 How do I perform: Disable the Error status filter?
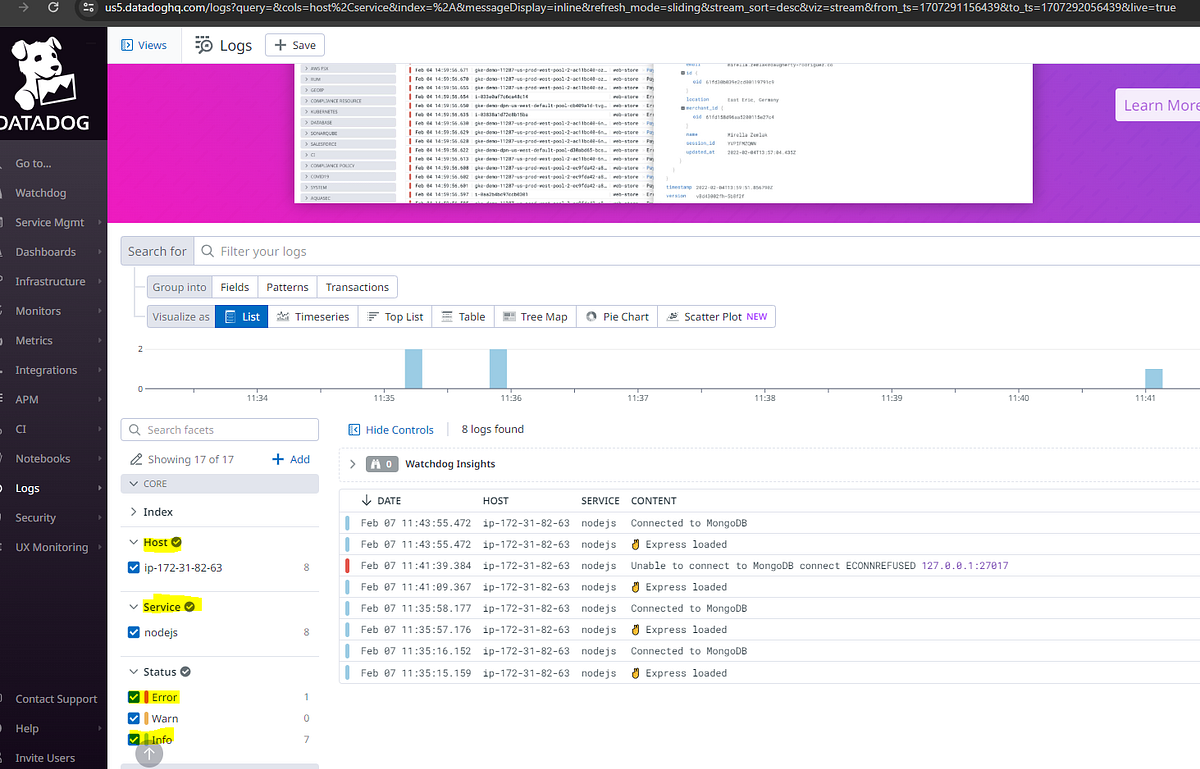point(133,696)
